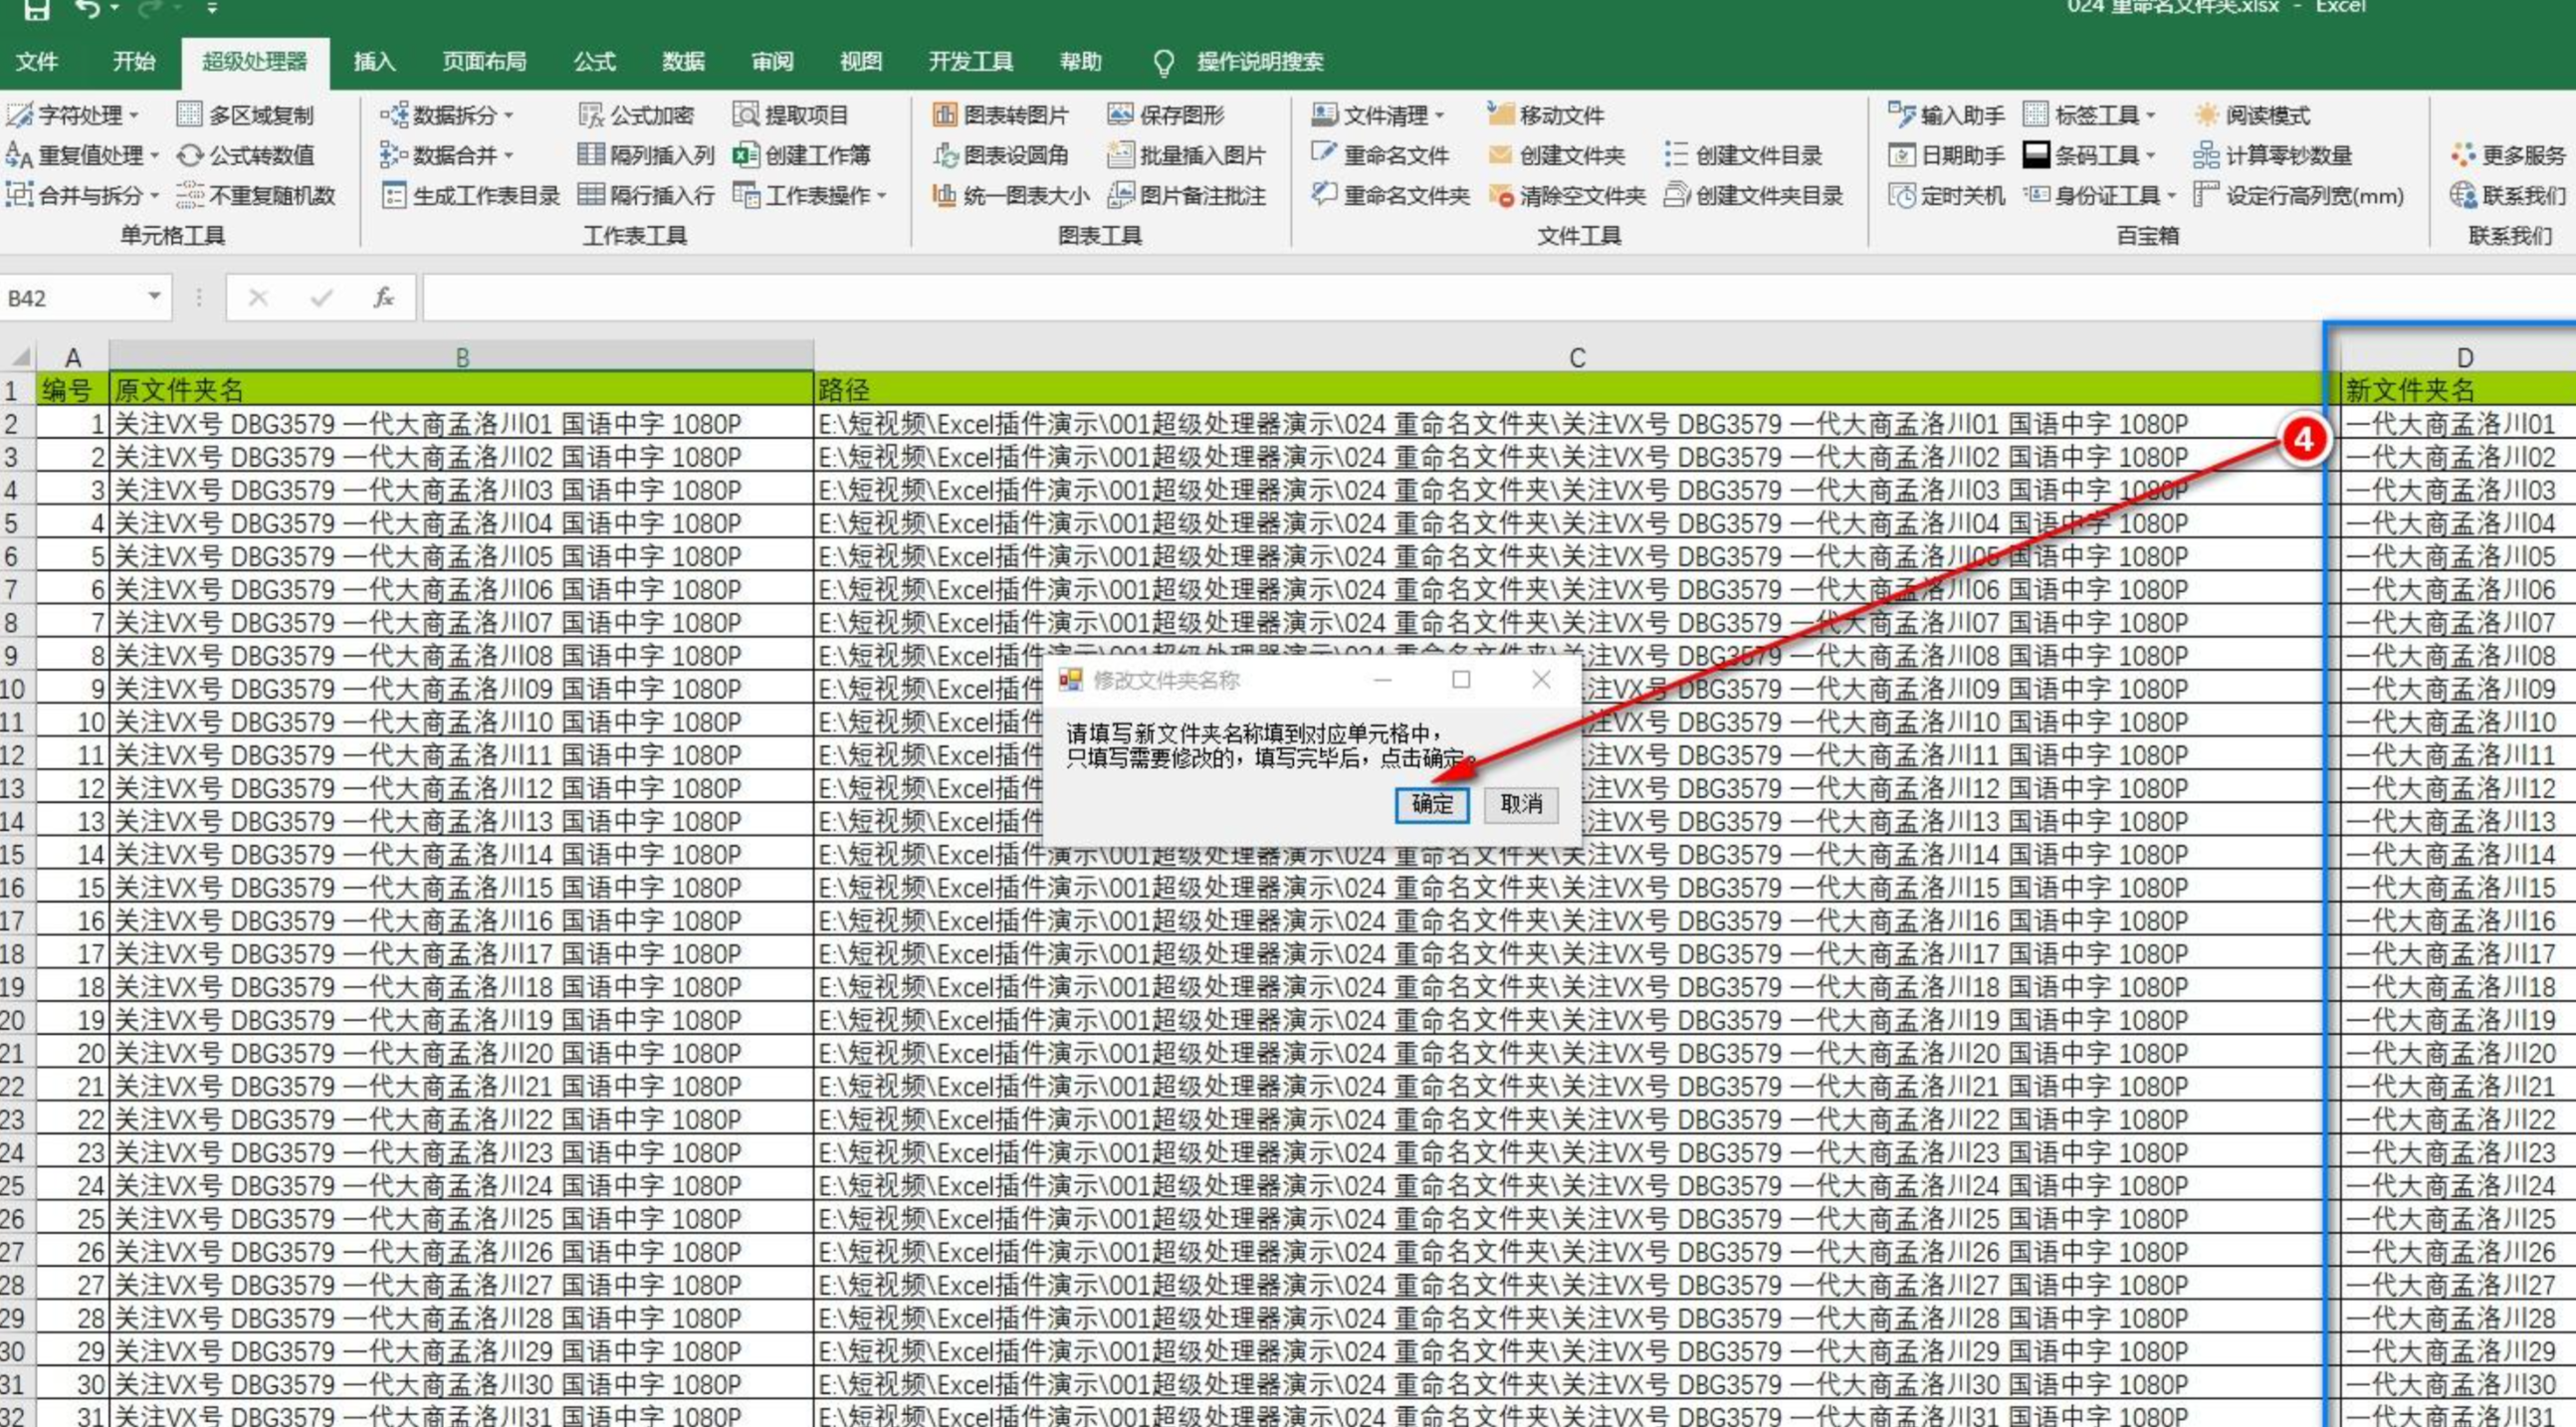Click the formula bar input field
The height and width of the screenshot is (1427, 2576).
point(1400,298)
